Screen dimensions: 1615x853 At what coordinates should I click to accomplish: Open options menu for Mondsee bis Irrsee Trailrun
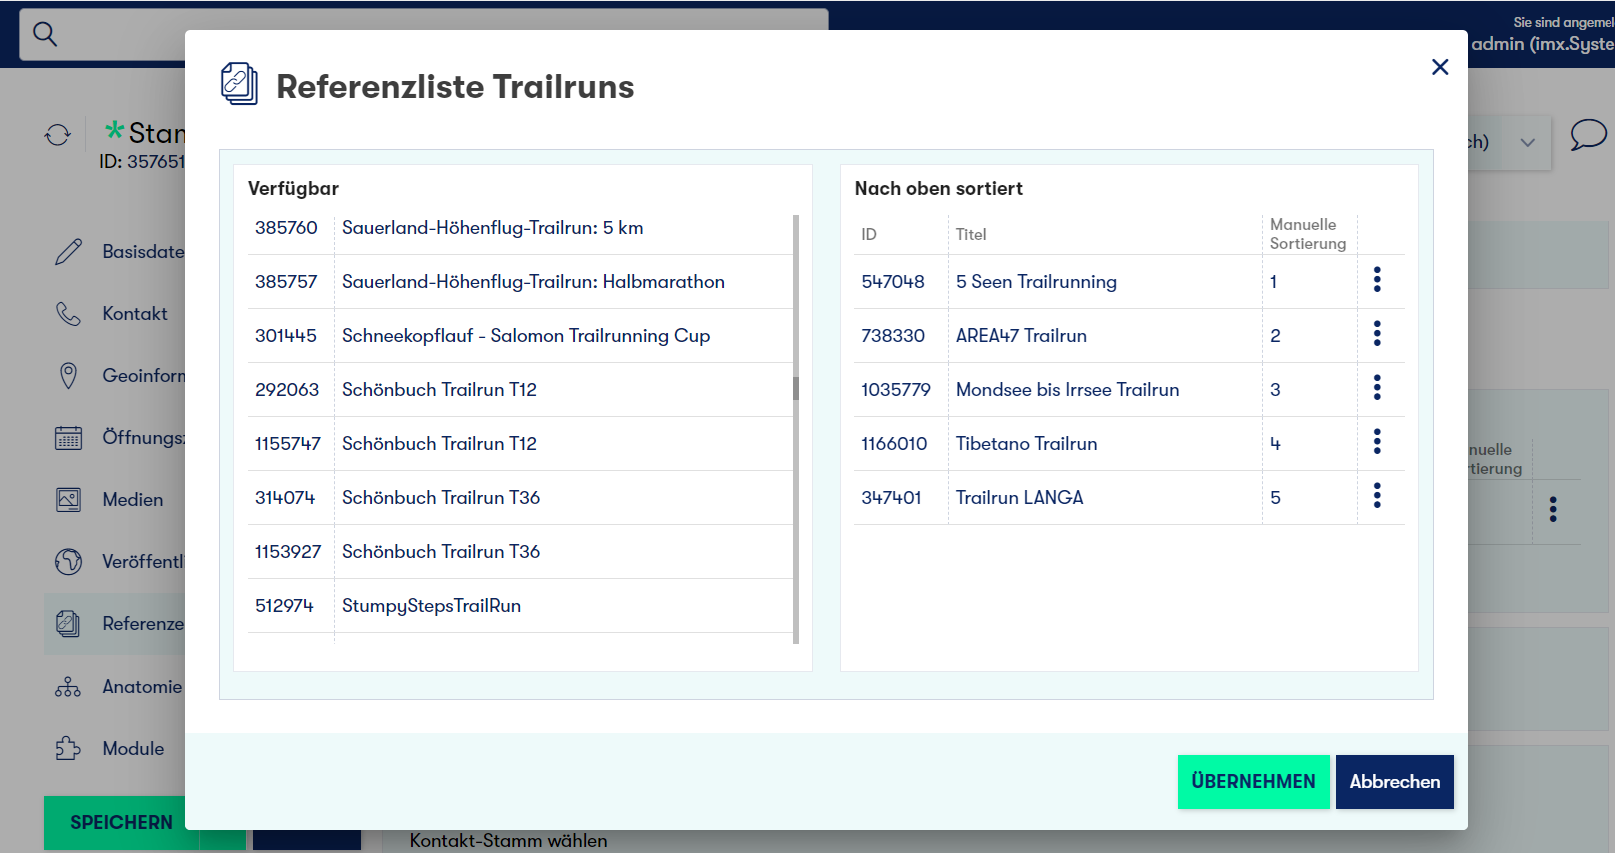tap(1377, 389)
